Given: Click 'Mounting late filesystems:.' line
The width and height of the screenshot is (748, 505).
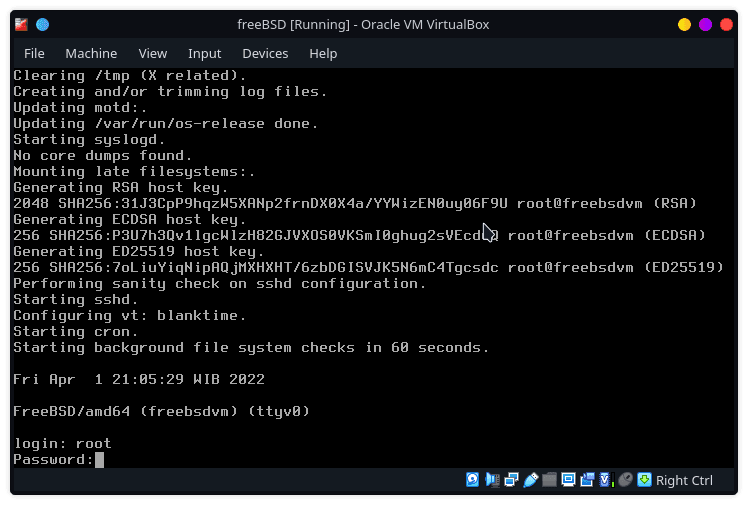Looking at the screenshot, I should point(134,171).
